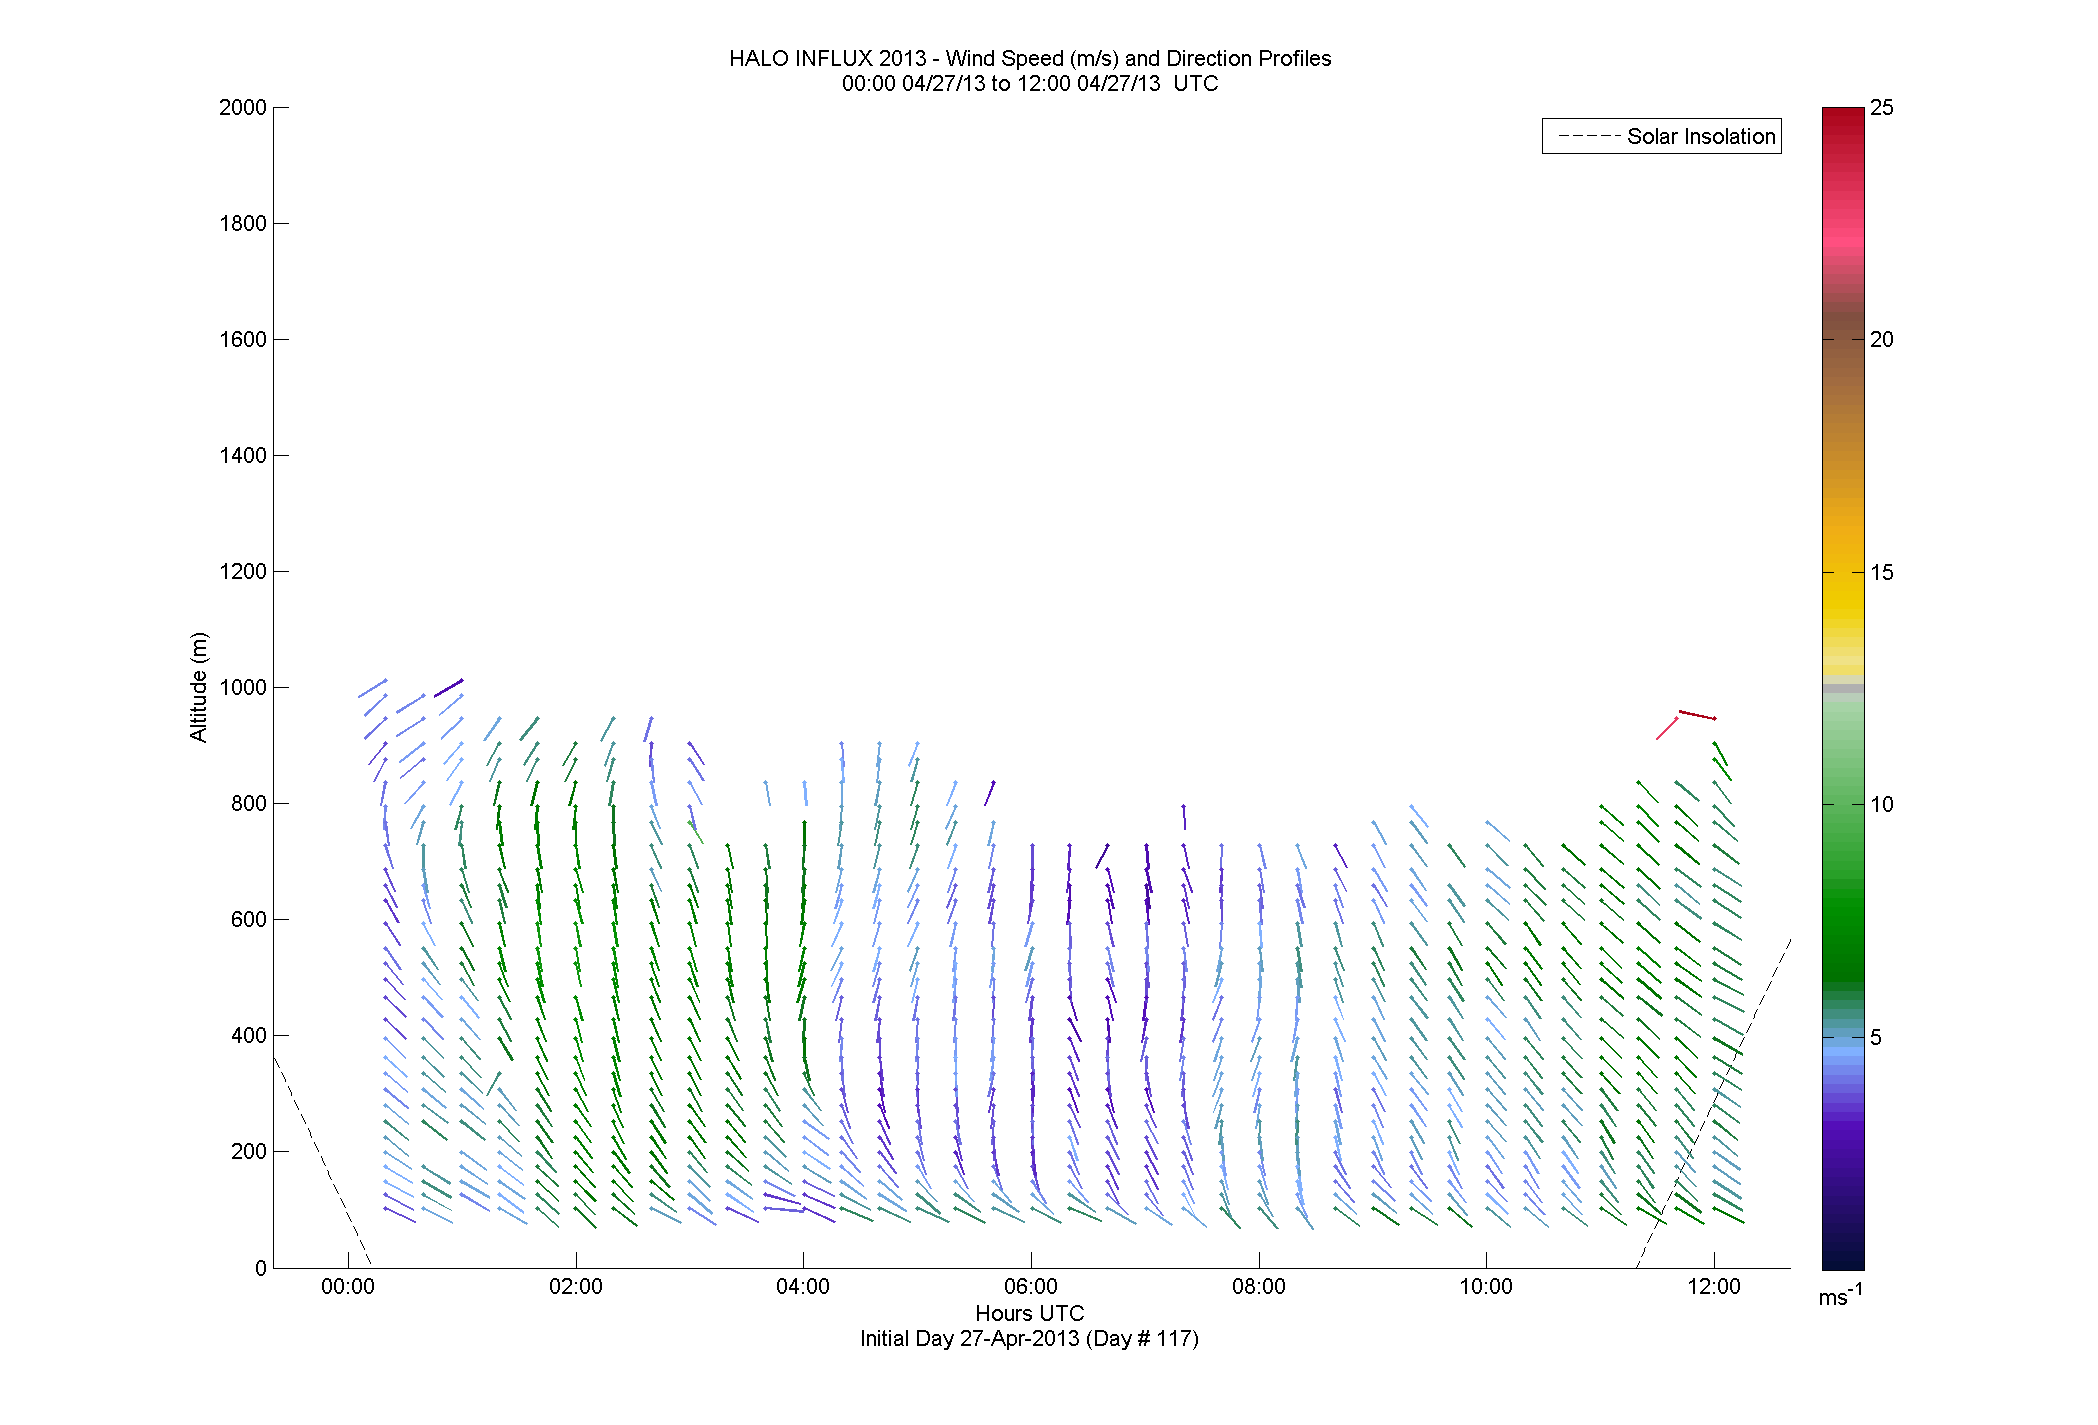Click the 04:00 time tick label
2098x1425 pixels.
[x=803, y=1287]
